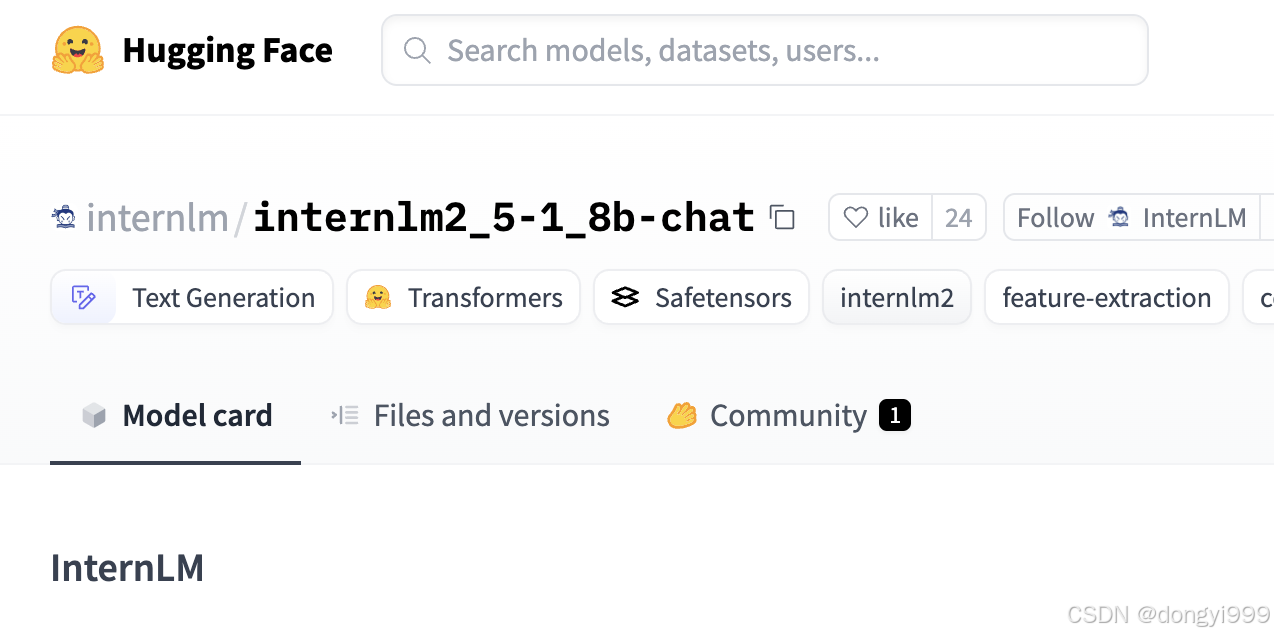Click the Transformers emoji icon

coord(378,297)
